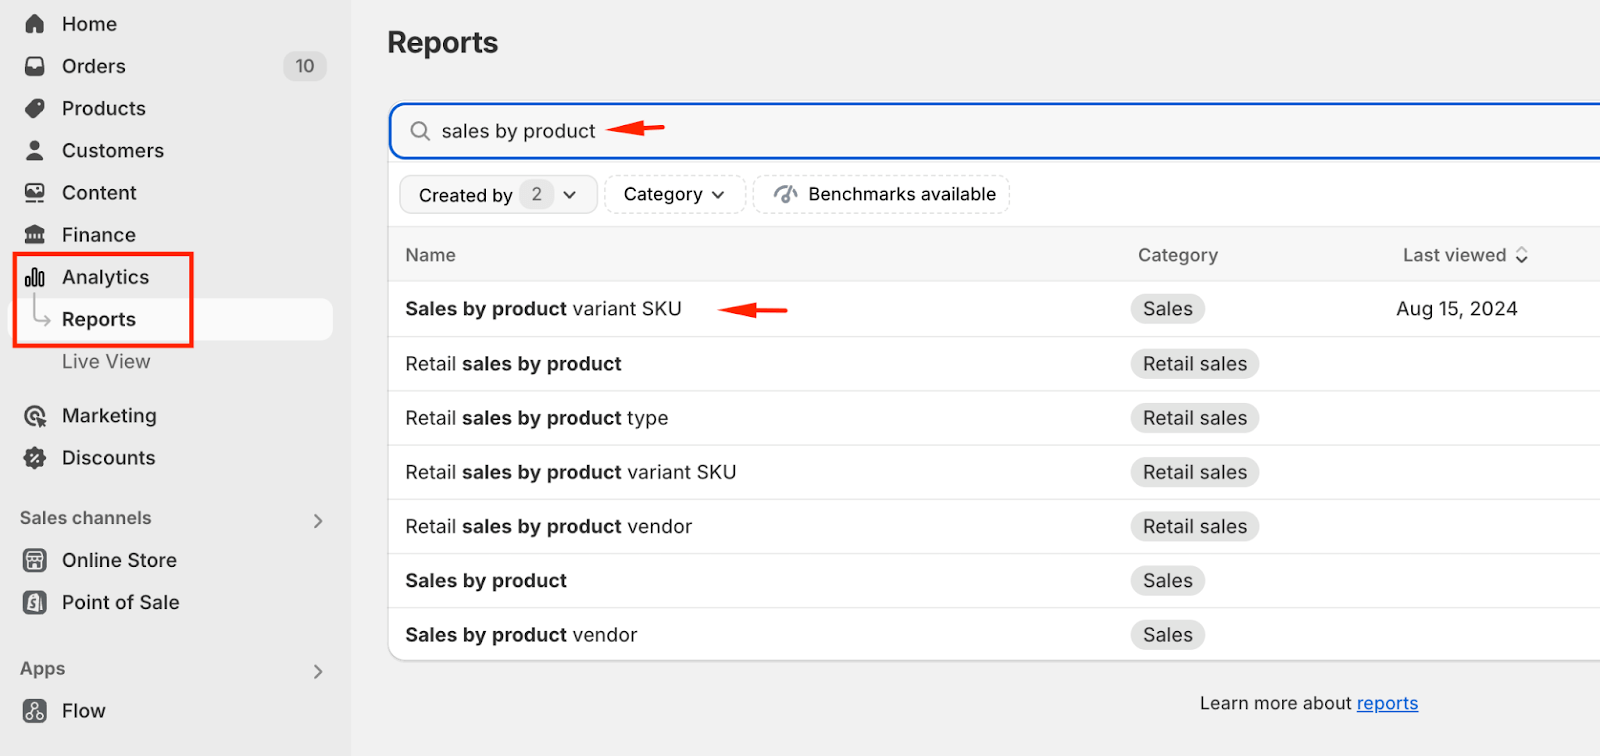Image resolution: width=1600 pixels, height=756 pixels.
Task: Click the Finance bank icon
Action: coord(35,235)
